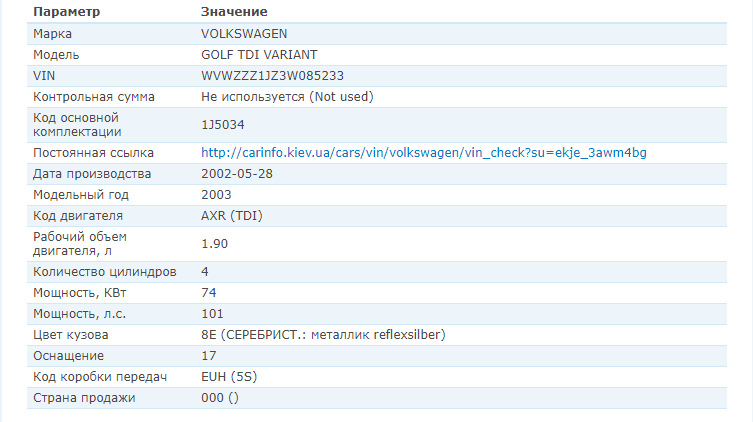Click the 'Количество цилиндров' row label
The height and width of the screenshot is (422, 753).
pyautogui.click(x=105, y=271)
